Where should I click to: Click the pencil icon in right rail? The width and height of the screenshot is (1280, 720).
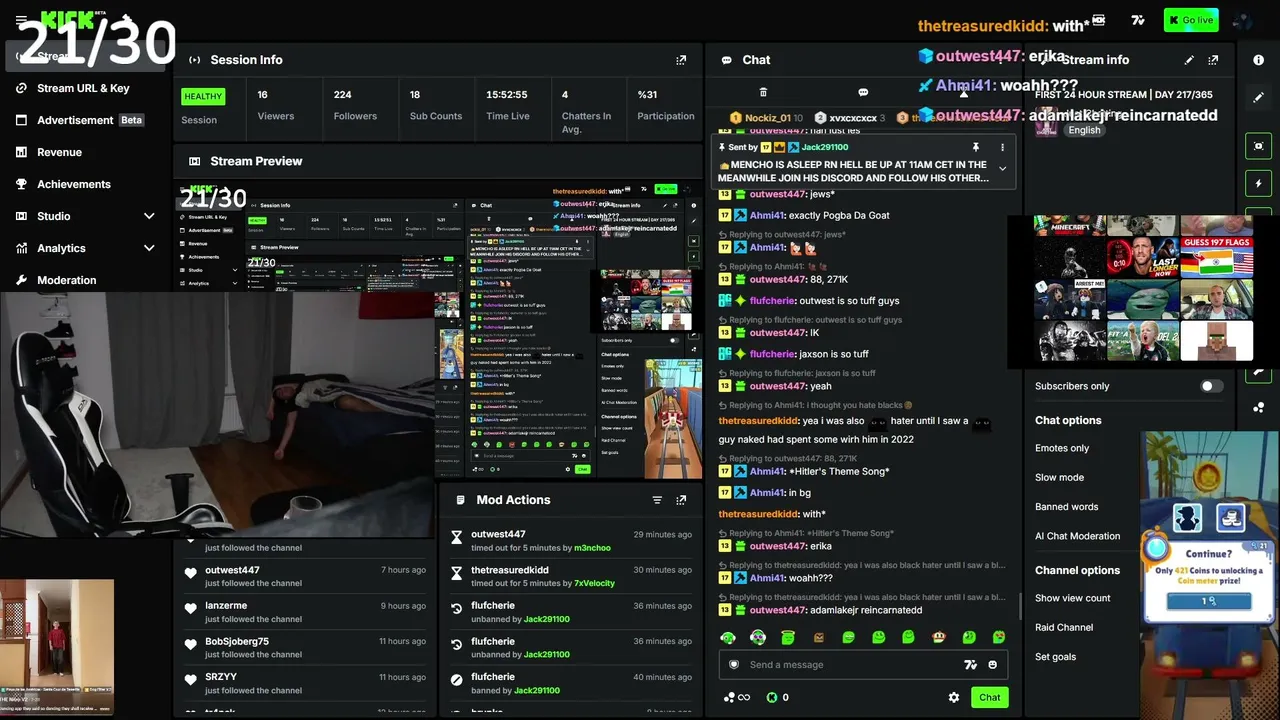(1258, 98)
